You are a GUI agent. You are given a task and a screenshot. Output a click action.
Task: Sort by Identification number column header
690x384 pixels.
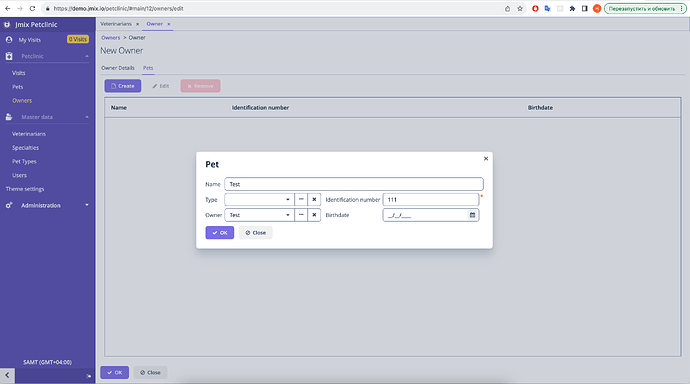tap(260, 107)
